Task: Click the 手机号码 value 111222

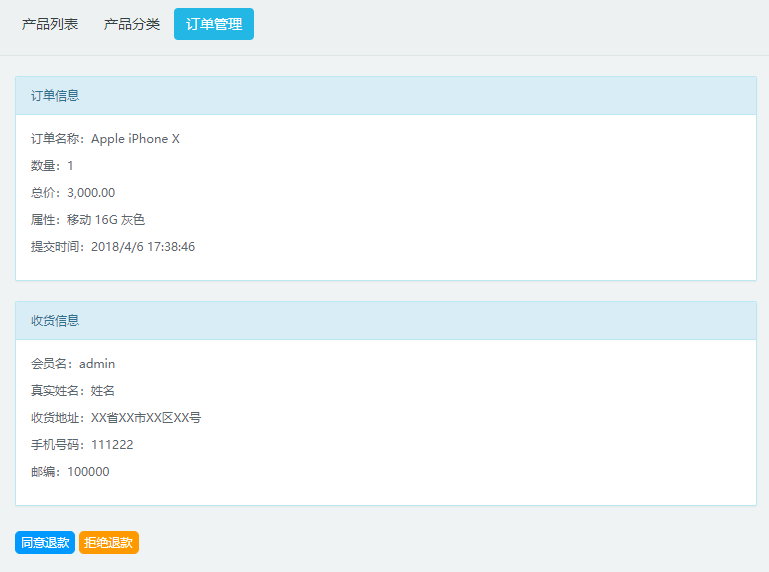Action: point(112,445)
